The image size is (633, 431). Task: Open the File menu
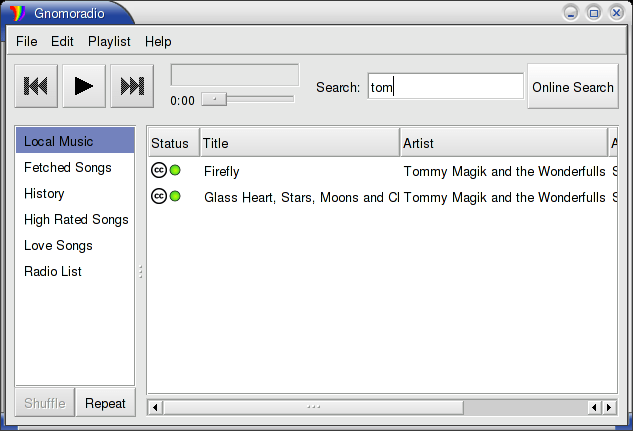(26, 41)
